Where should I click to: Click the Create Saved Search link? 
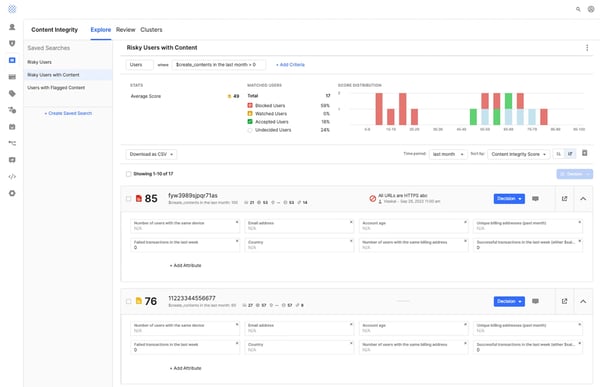tap(68, 113)
